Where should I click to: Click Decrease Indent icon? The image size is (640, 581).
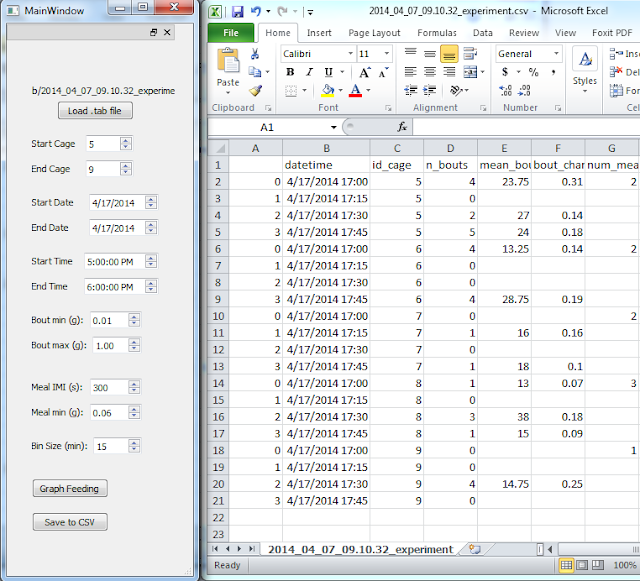pyautogui.click(x=410, y=90)
